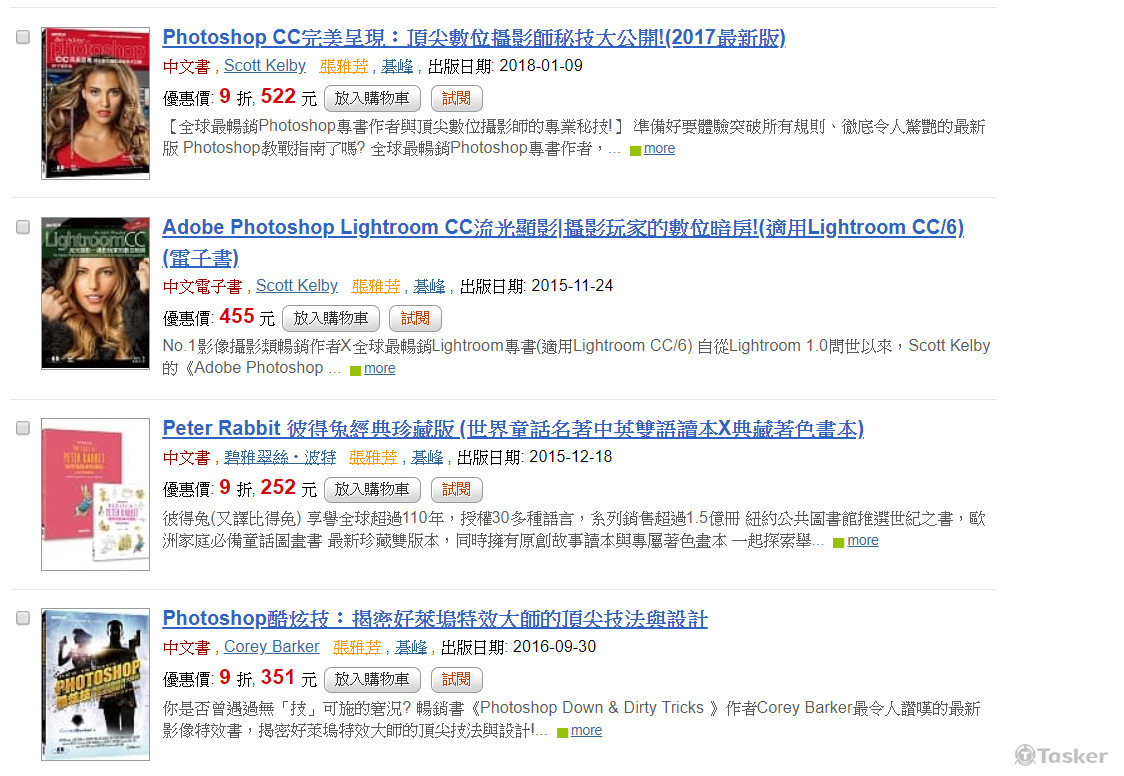Viewport: 1124px width, 776px height.
Task: Click the publish date 2016-09-30
Action: [555, 646]
